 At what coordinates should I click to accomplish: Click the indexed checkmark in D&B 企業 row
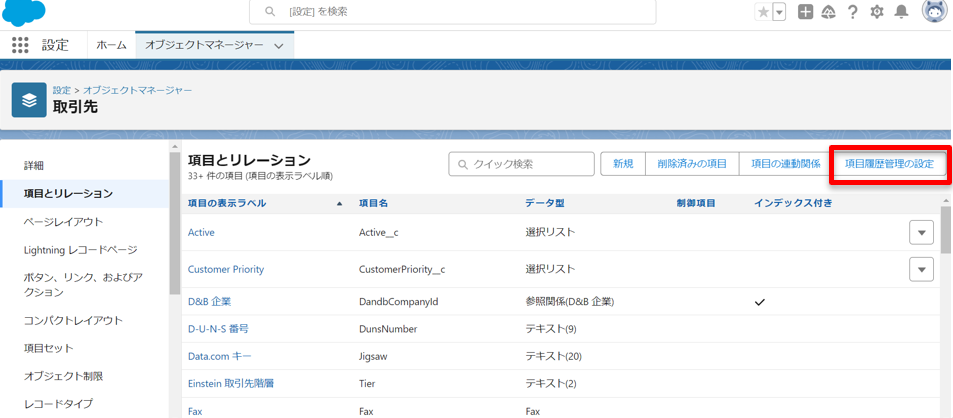click(759, 302)
